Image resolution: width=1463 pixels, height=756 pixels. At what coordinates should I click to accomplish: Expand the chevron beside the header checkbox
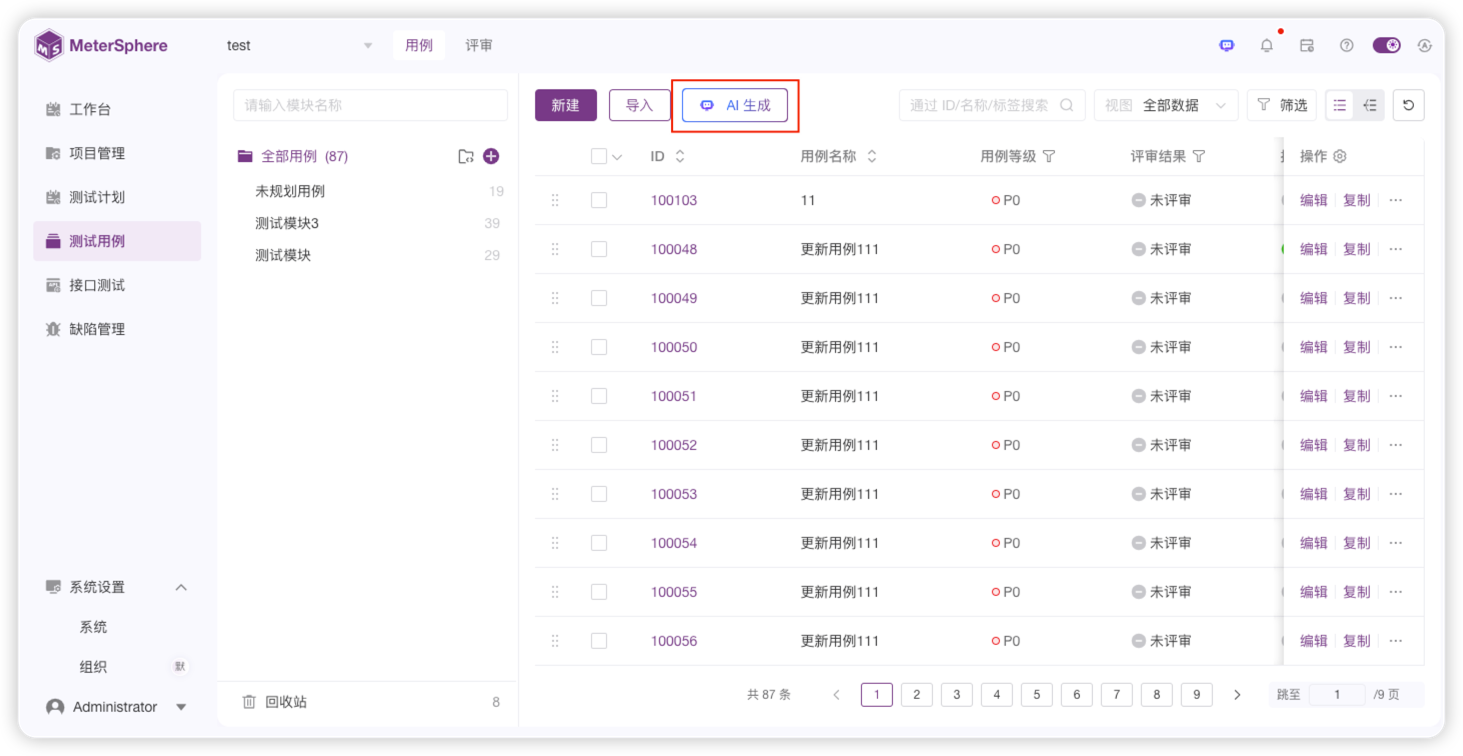pyautogui.click(x=617, y=157)
